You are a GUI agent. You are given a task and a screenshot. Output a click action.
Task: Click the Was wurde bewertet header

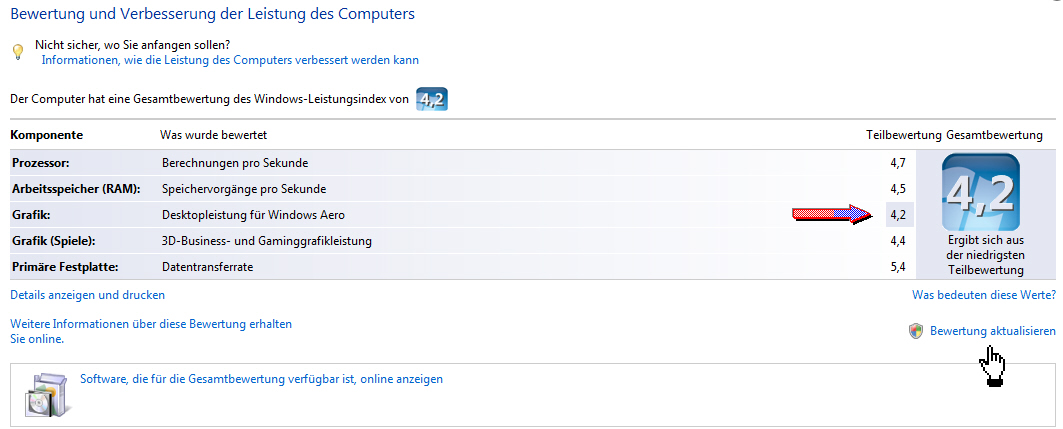(214, 135)
